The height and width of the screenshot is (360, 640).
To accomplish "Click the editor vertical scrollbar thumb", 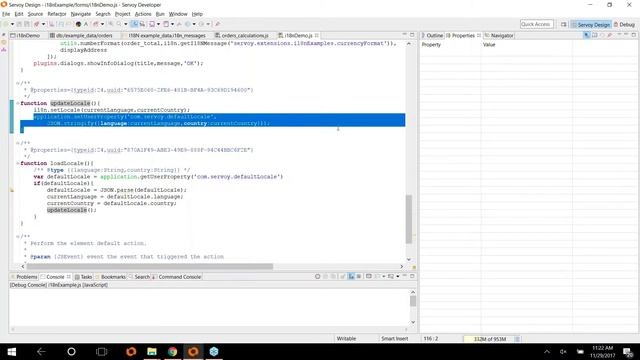I will tap(409, 219).
